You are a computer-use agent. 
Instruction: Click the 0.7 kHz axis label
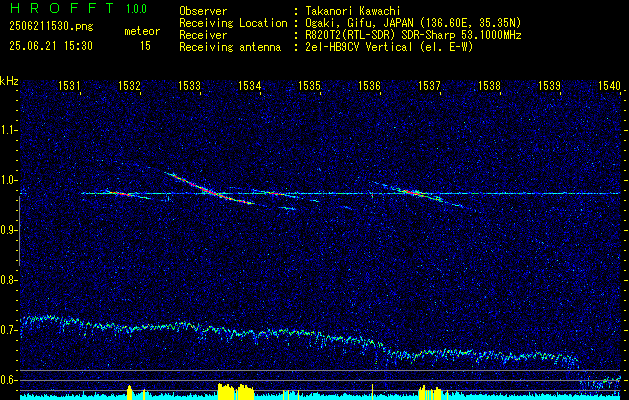8,330
